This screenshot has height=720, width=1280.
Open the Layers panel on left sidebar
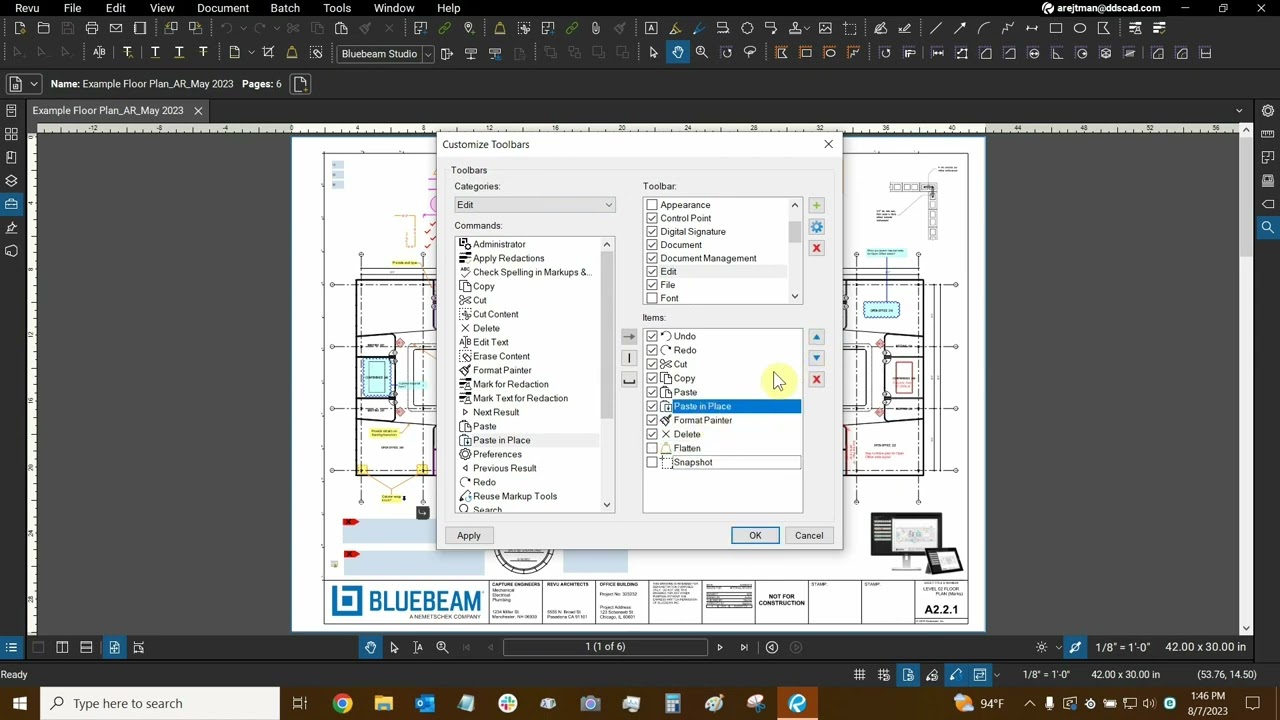[11, 180]
